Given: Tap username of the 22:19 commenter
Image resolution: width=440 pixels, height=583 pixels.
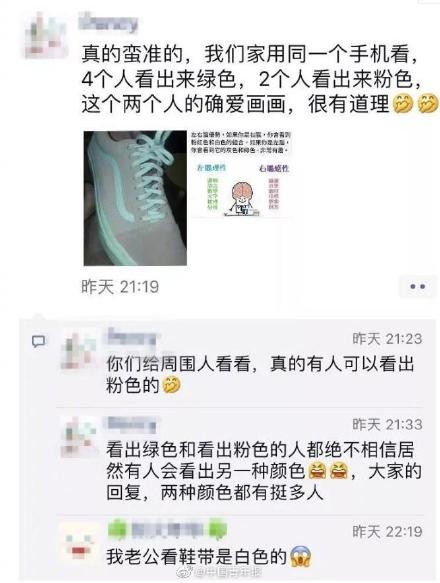Looking at the screenshot, I should 167,529.
